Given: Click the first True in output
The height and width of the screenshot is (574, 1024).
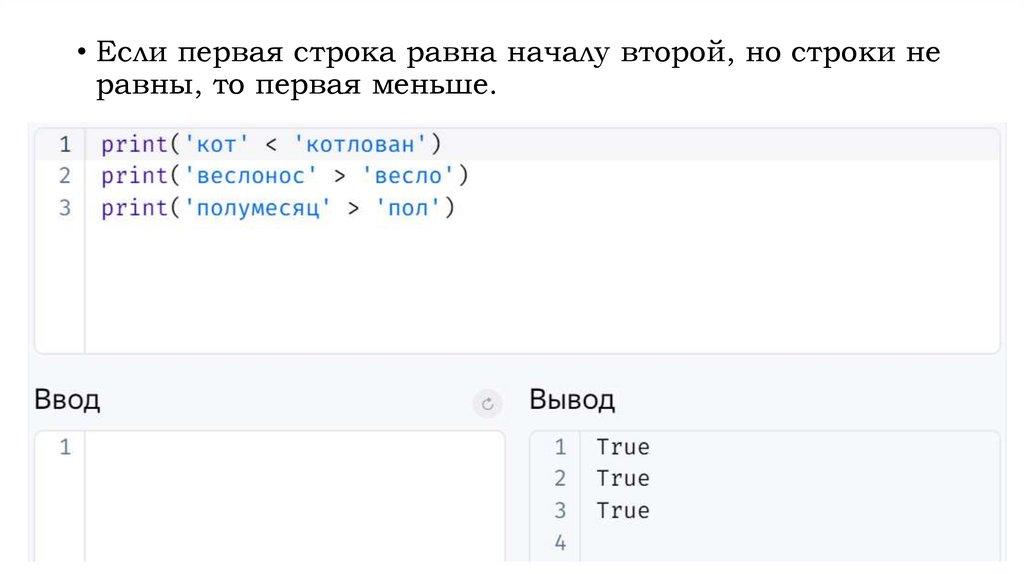Looking at the screenshot, I should (x=622, y=447).
